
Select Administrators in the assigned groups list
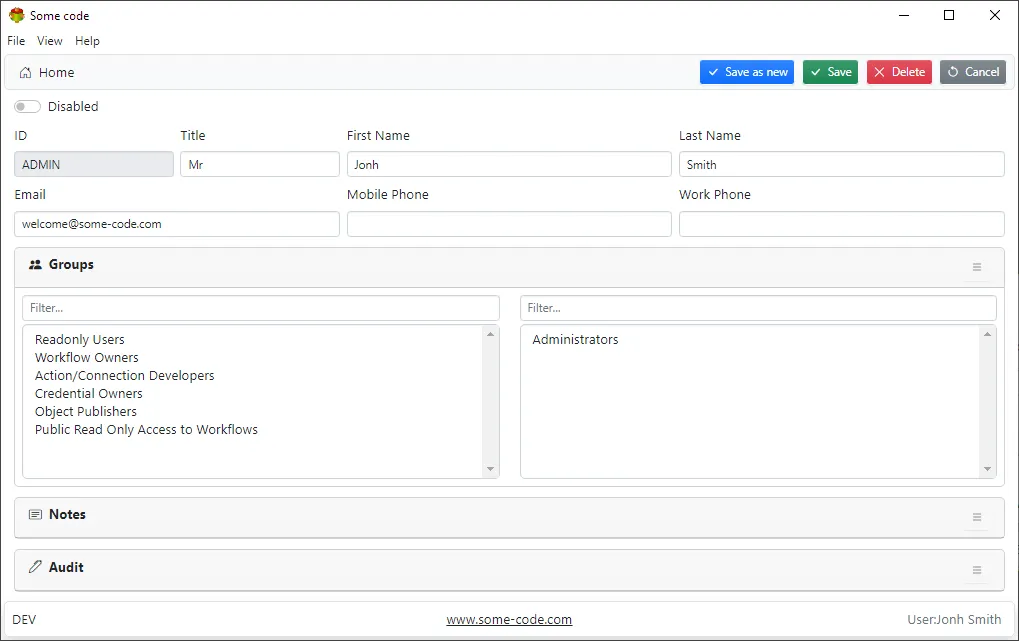(576, 339)
